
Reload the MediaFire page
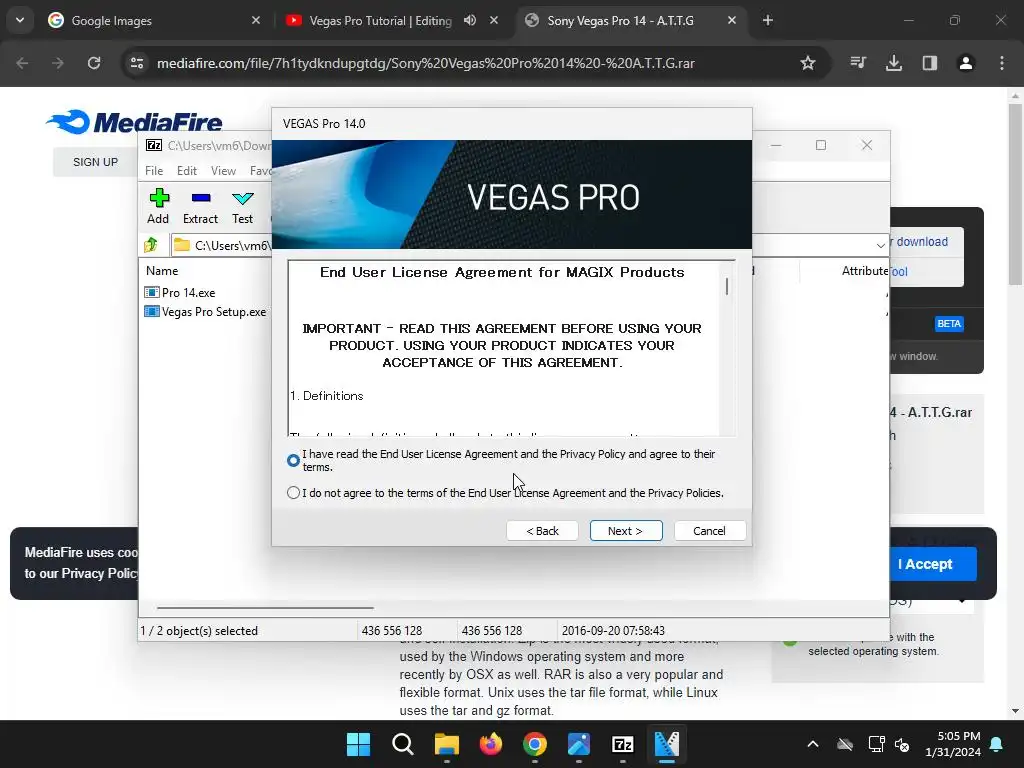(x=94, y=63)
